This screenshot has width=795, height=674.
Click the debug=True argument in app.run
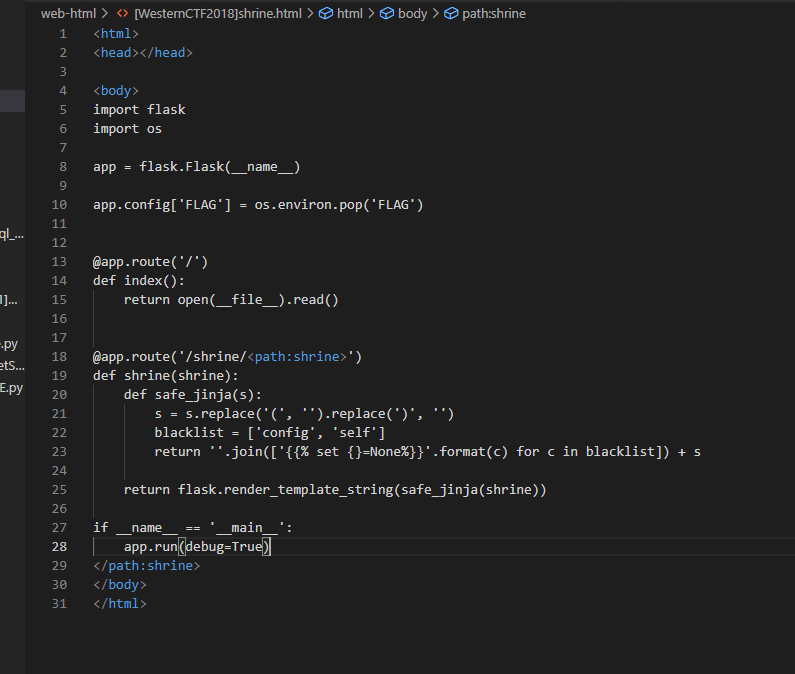pyautogui.click(x=226, y=547)
